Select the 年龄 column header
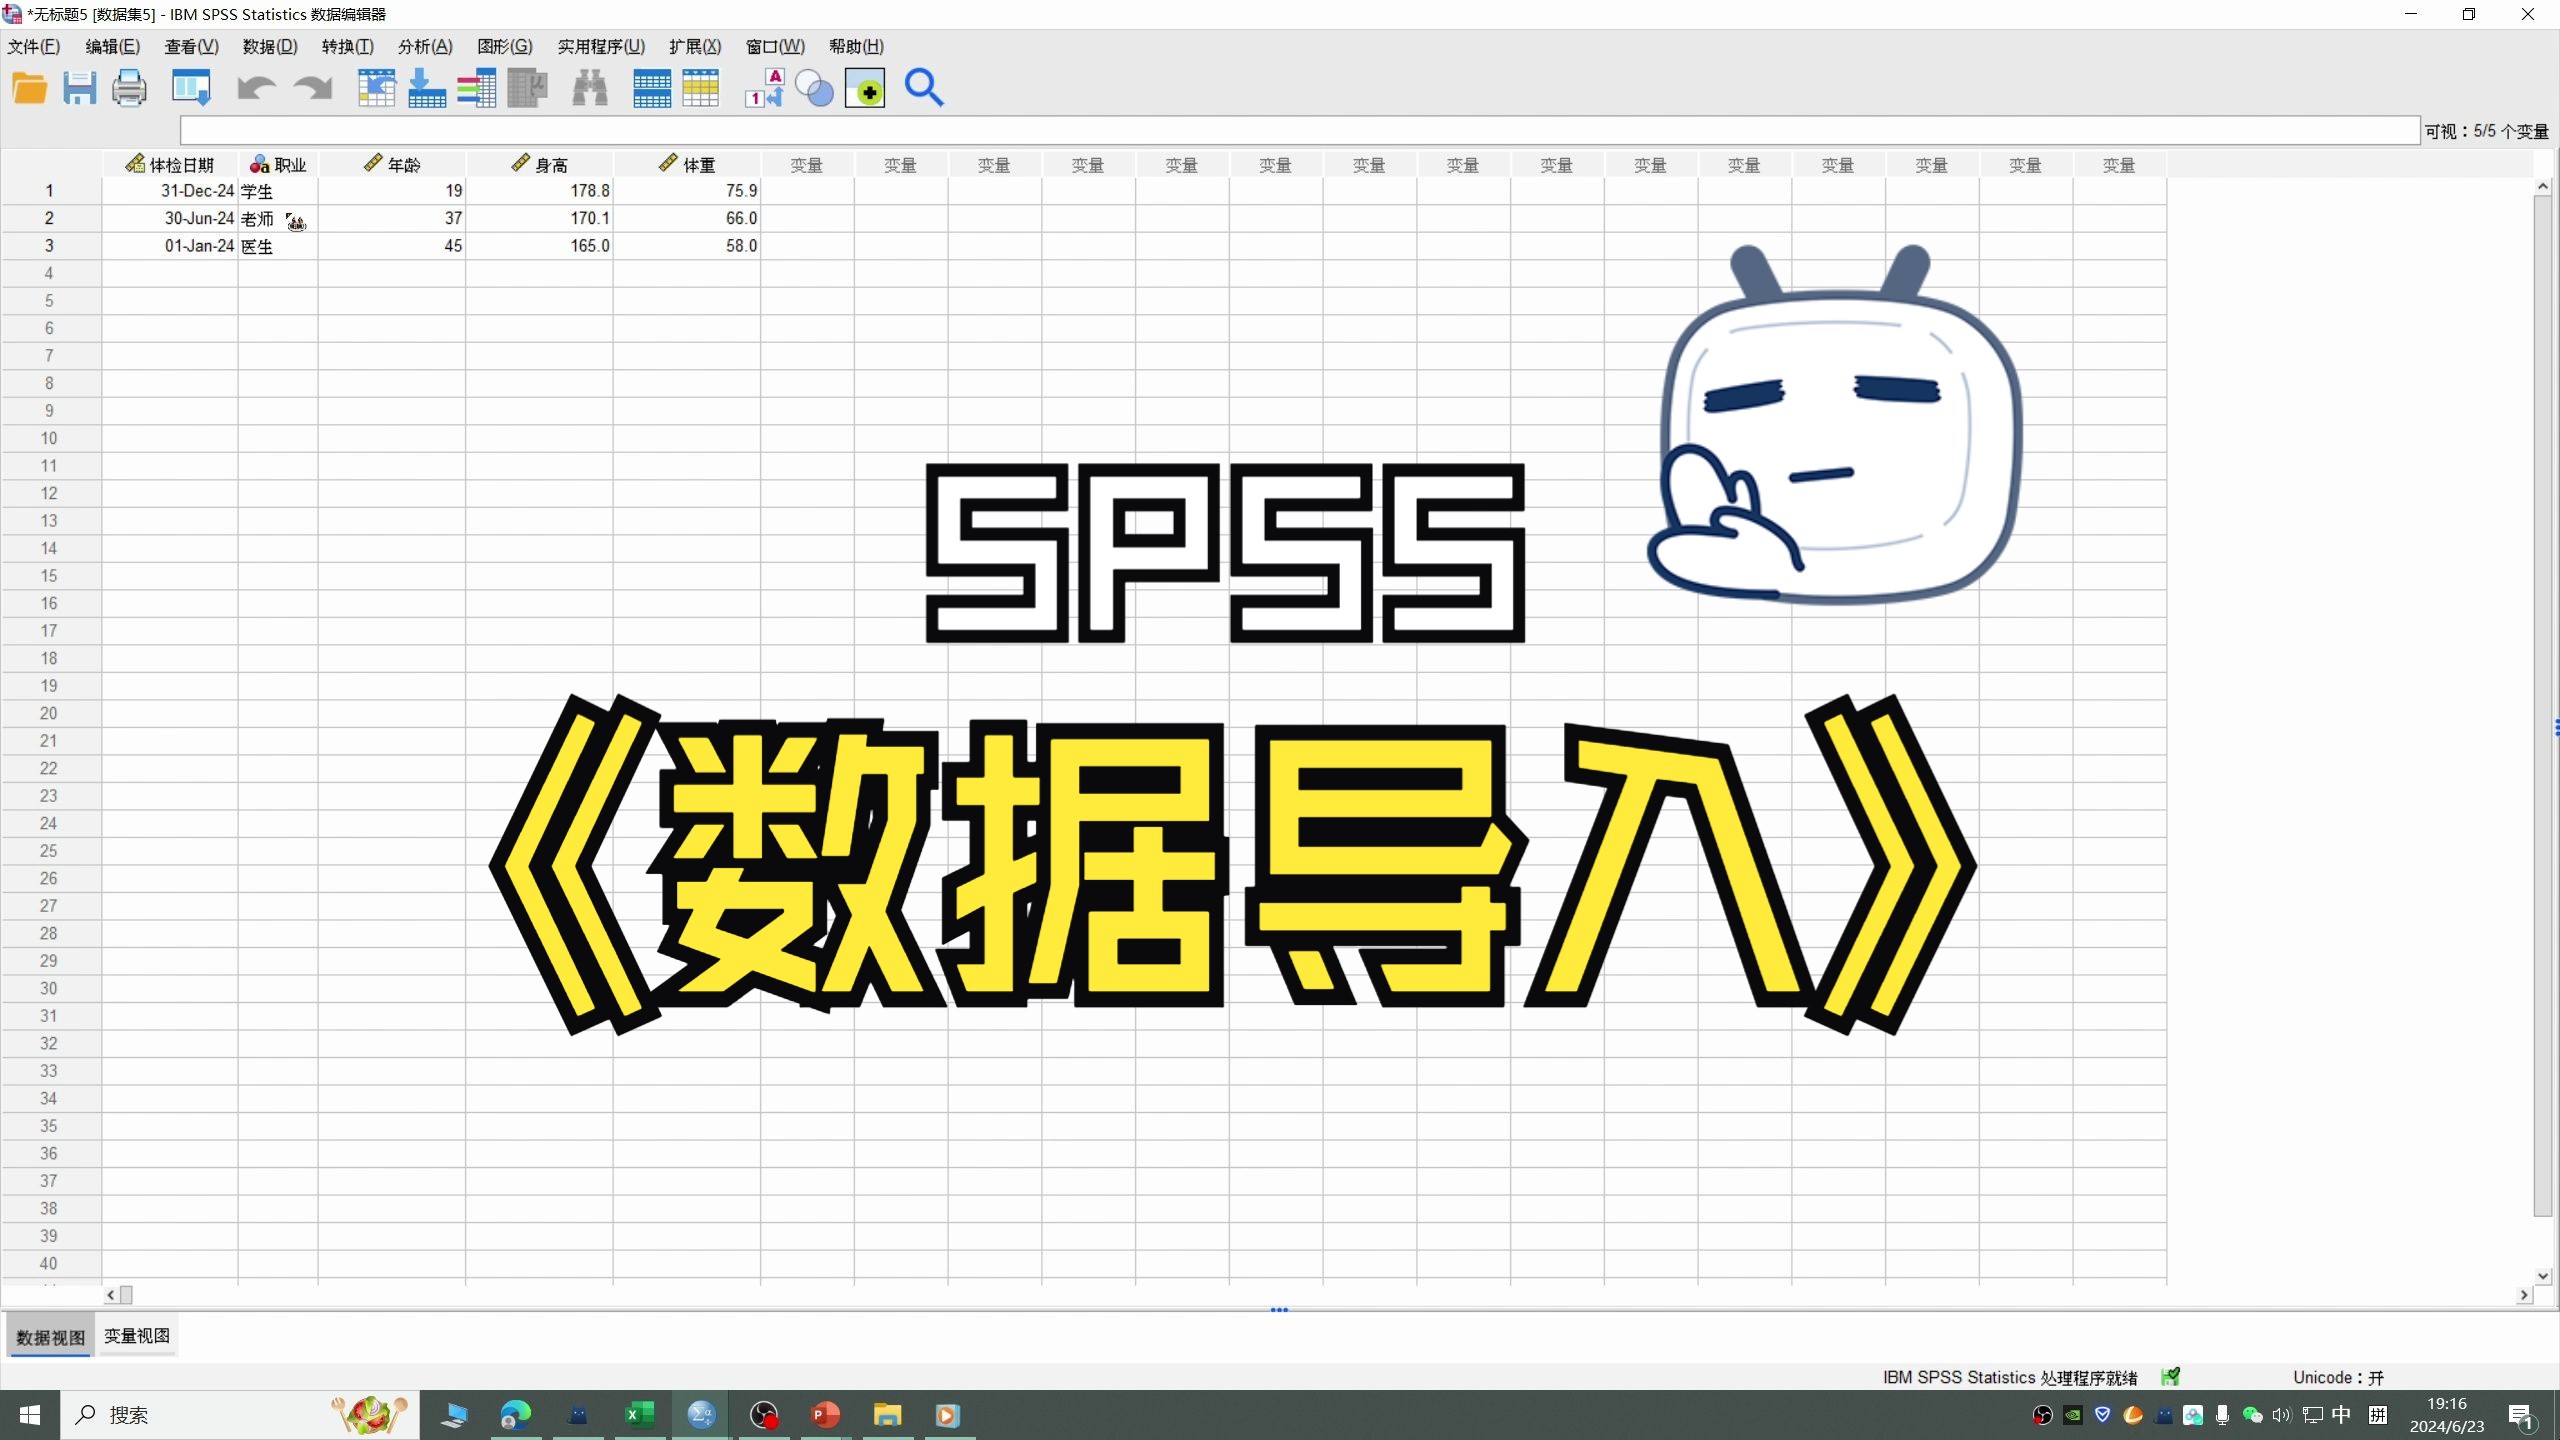This screenshot has width=2560, height=1440. point(392,165)
